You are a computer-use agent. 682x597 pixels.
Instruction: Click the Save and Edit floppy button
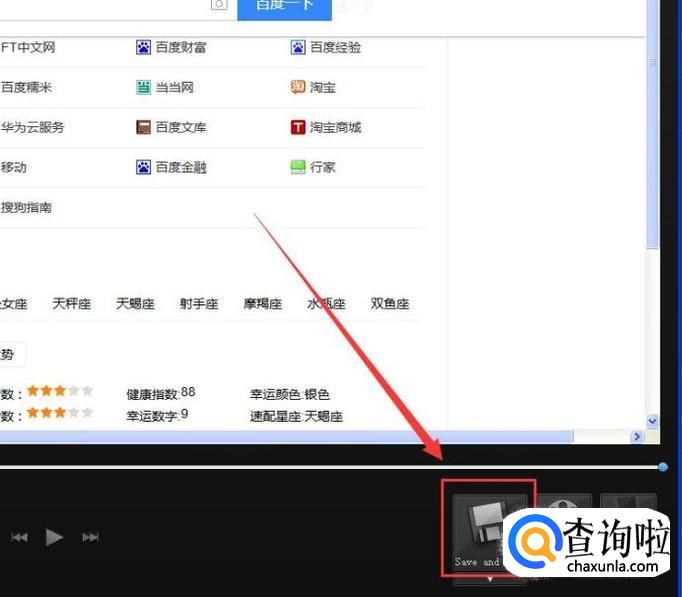(489, 533)
